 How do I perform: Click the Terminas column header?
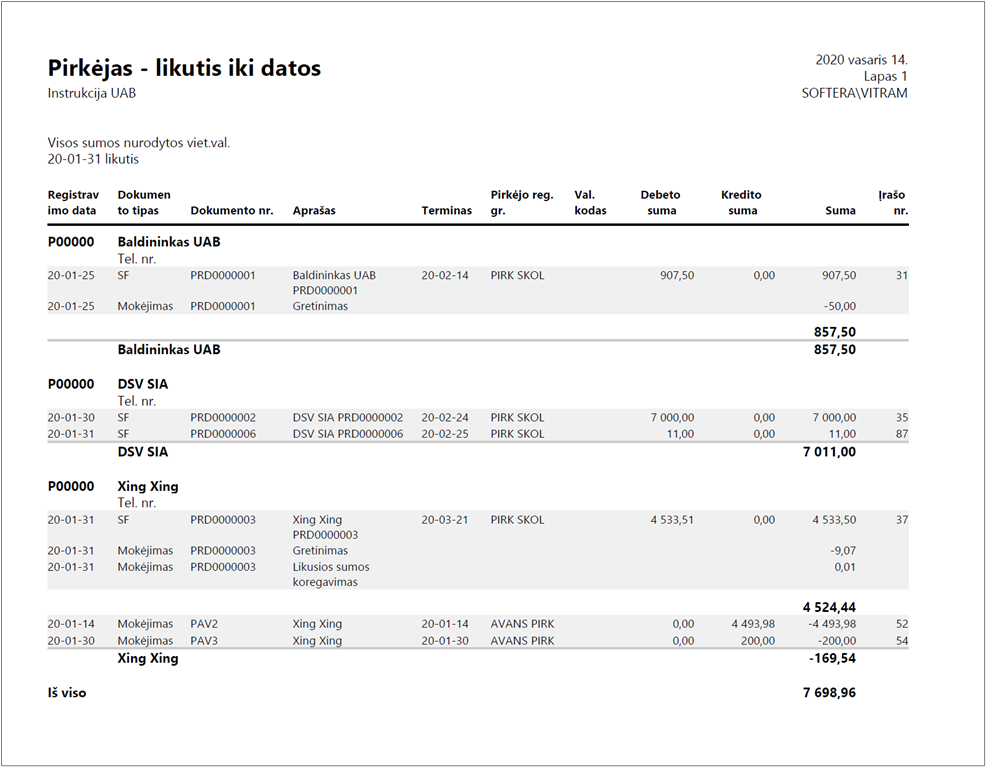(x=446, y=211)
